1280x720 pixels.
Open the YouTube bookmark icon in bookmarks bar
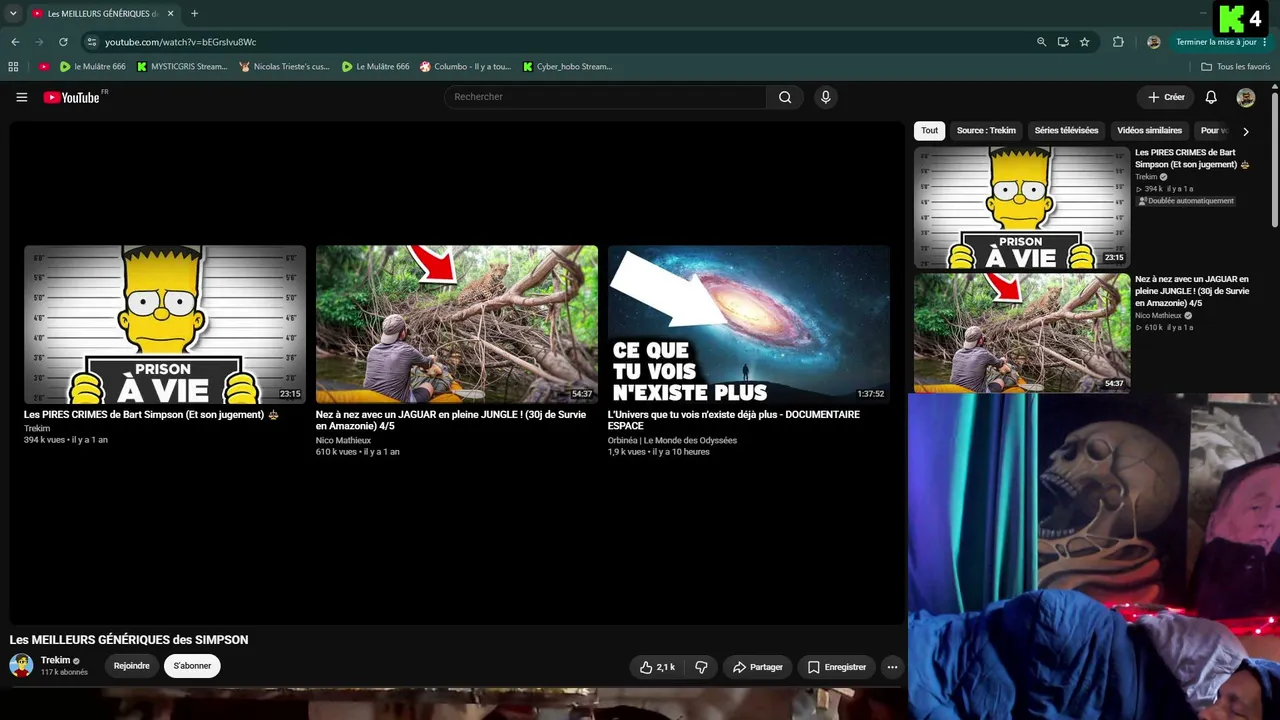click(x=44, y=67)
